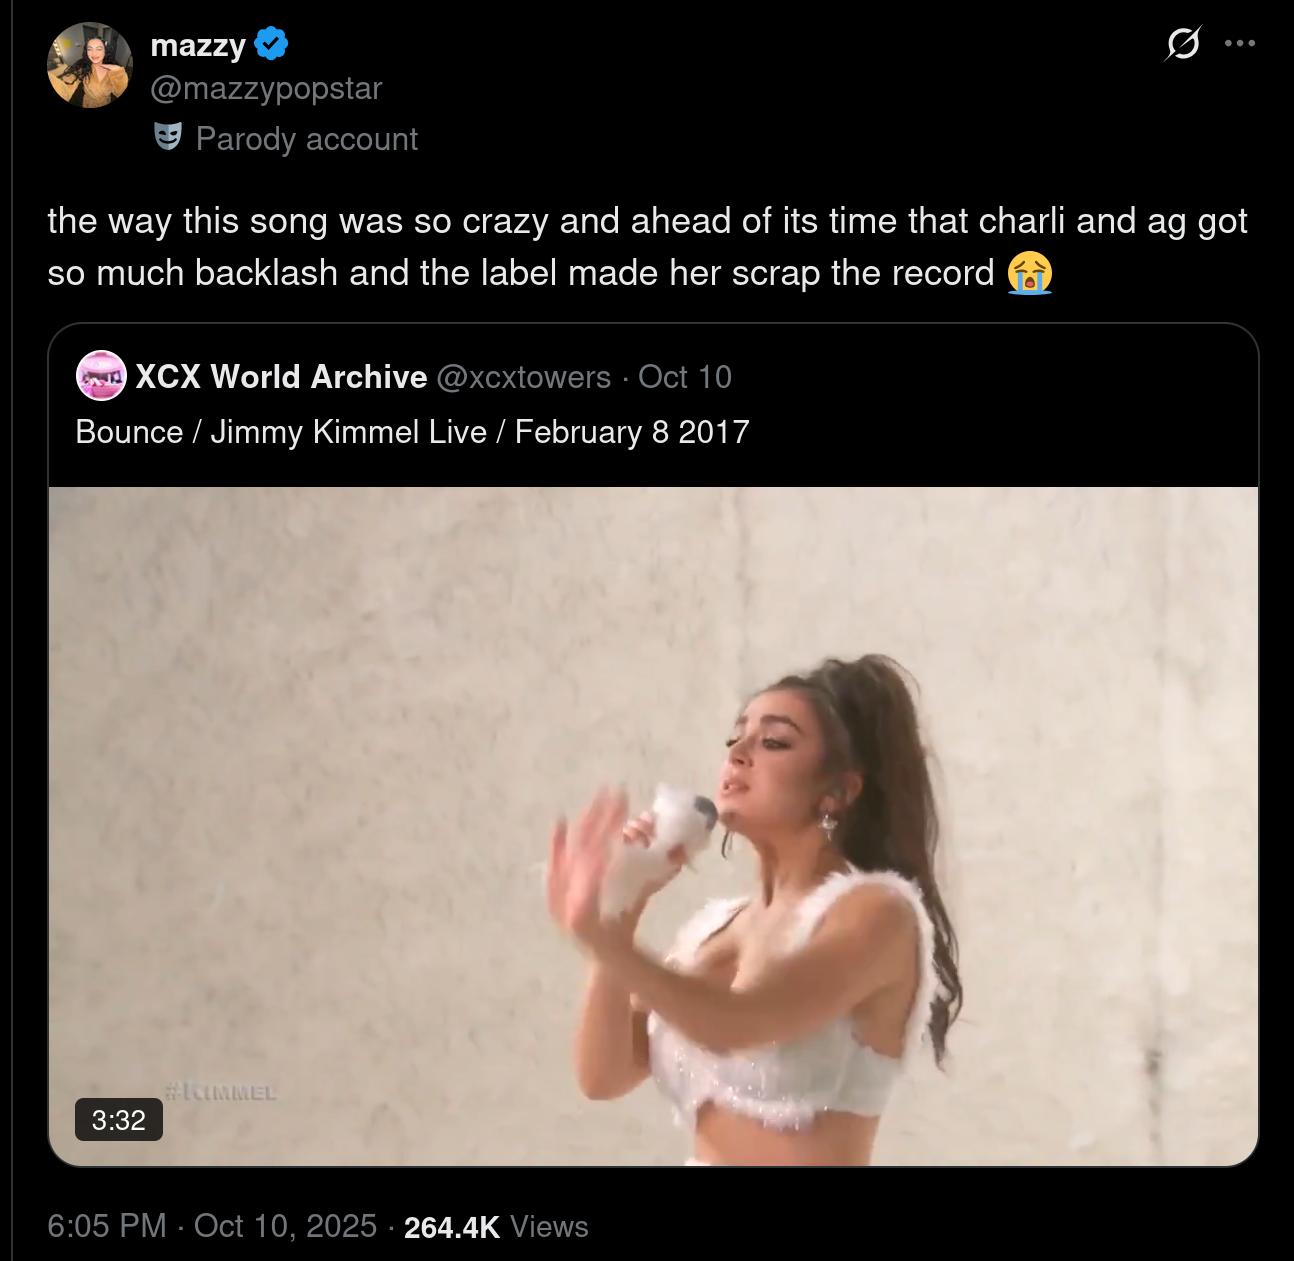Viewport: 1294px width, 1261px height.
Task: Open the XCX World Archive avatar
Action: [100, 376]
